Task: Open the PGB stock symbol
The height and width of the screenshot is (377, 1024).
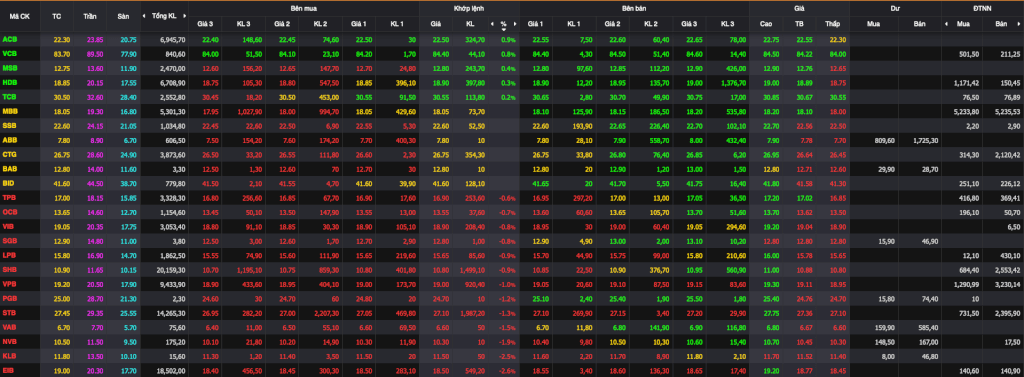Action: pos(10,298)
